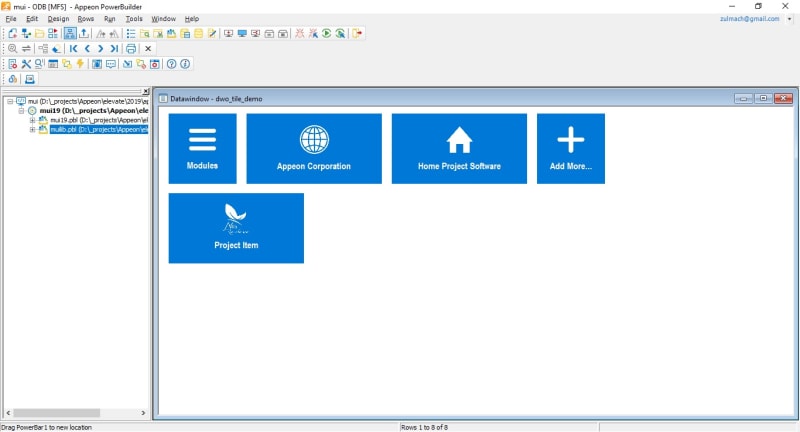Open the Design menu
800x432 pixels.
tap(58, 19)
